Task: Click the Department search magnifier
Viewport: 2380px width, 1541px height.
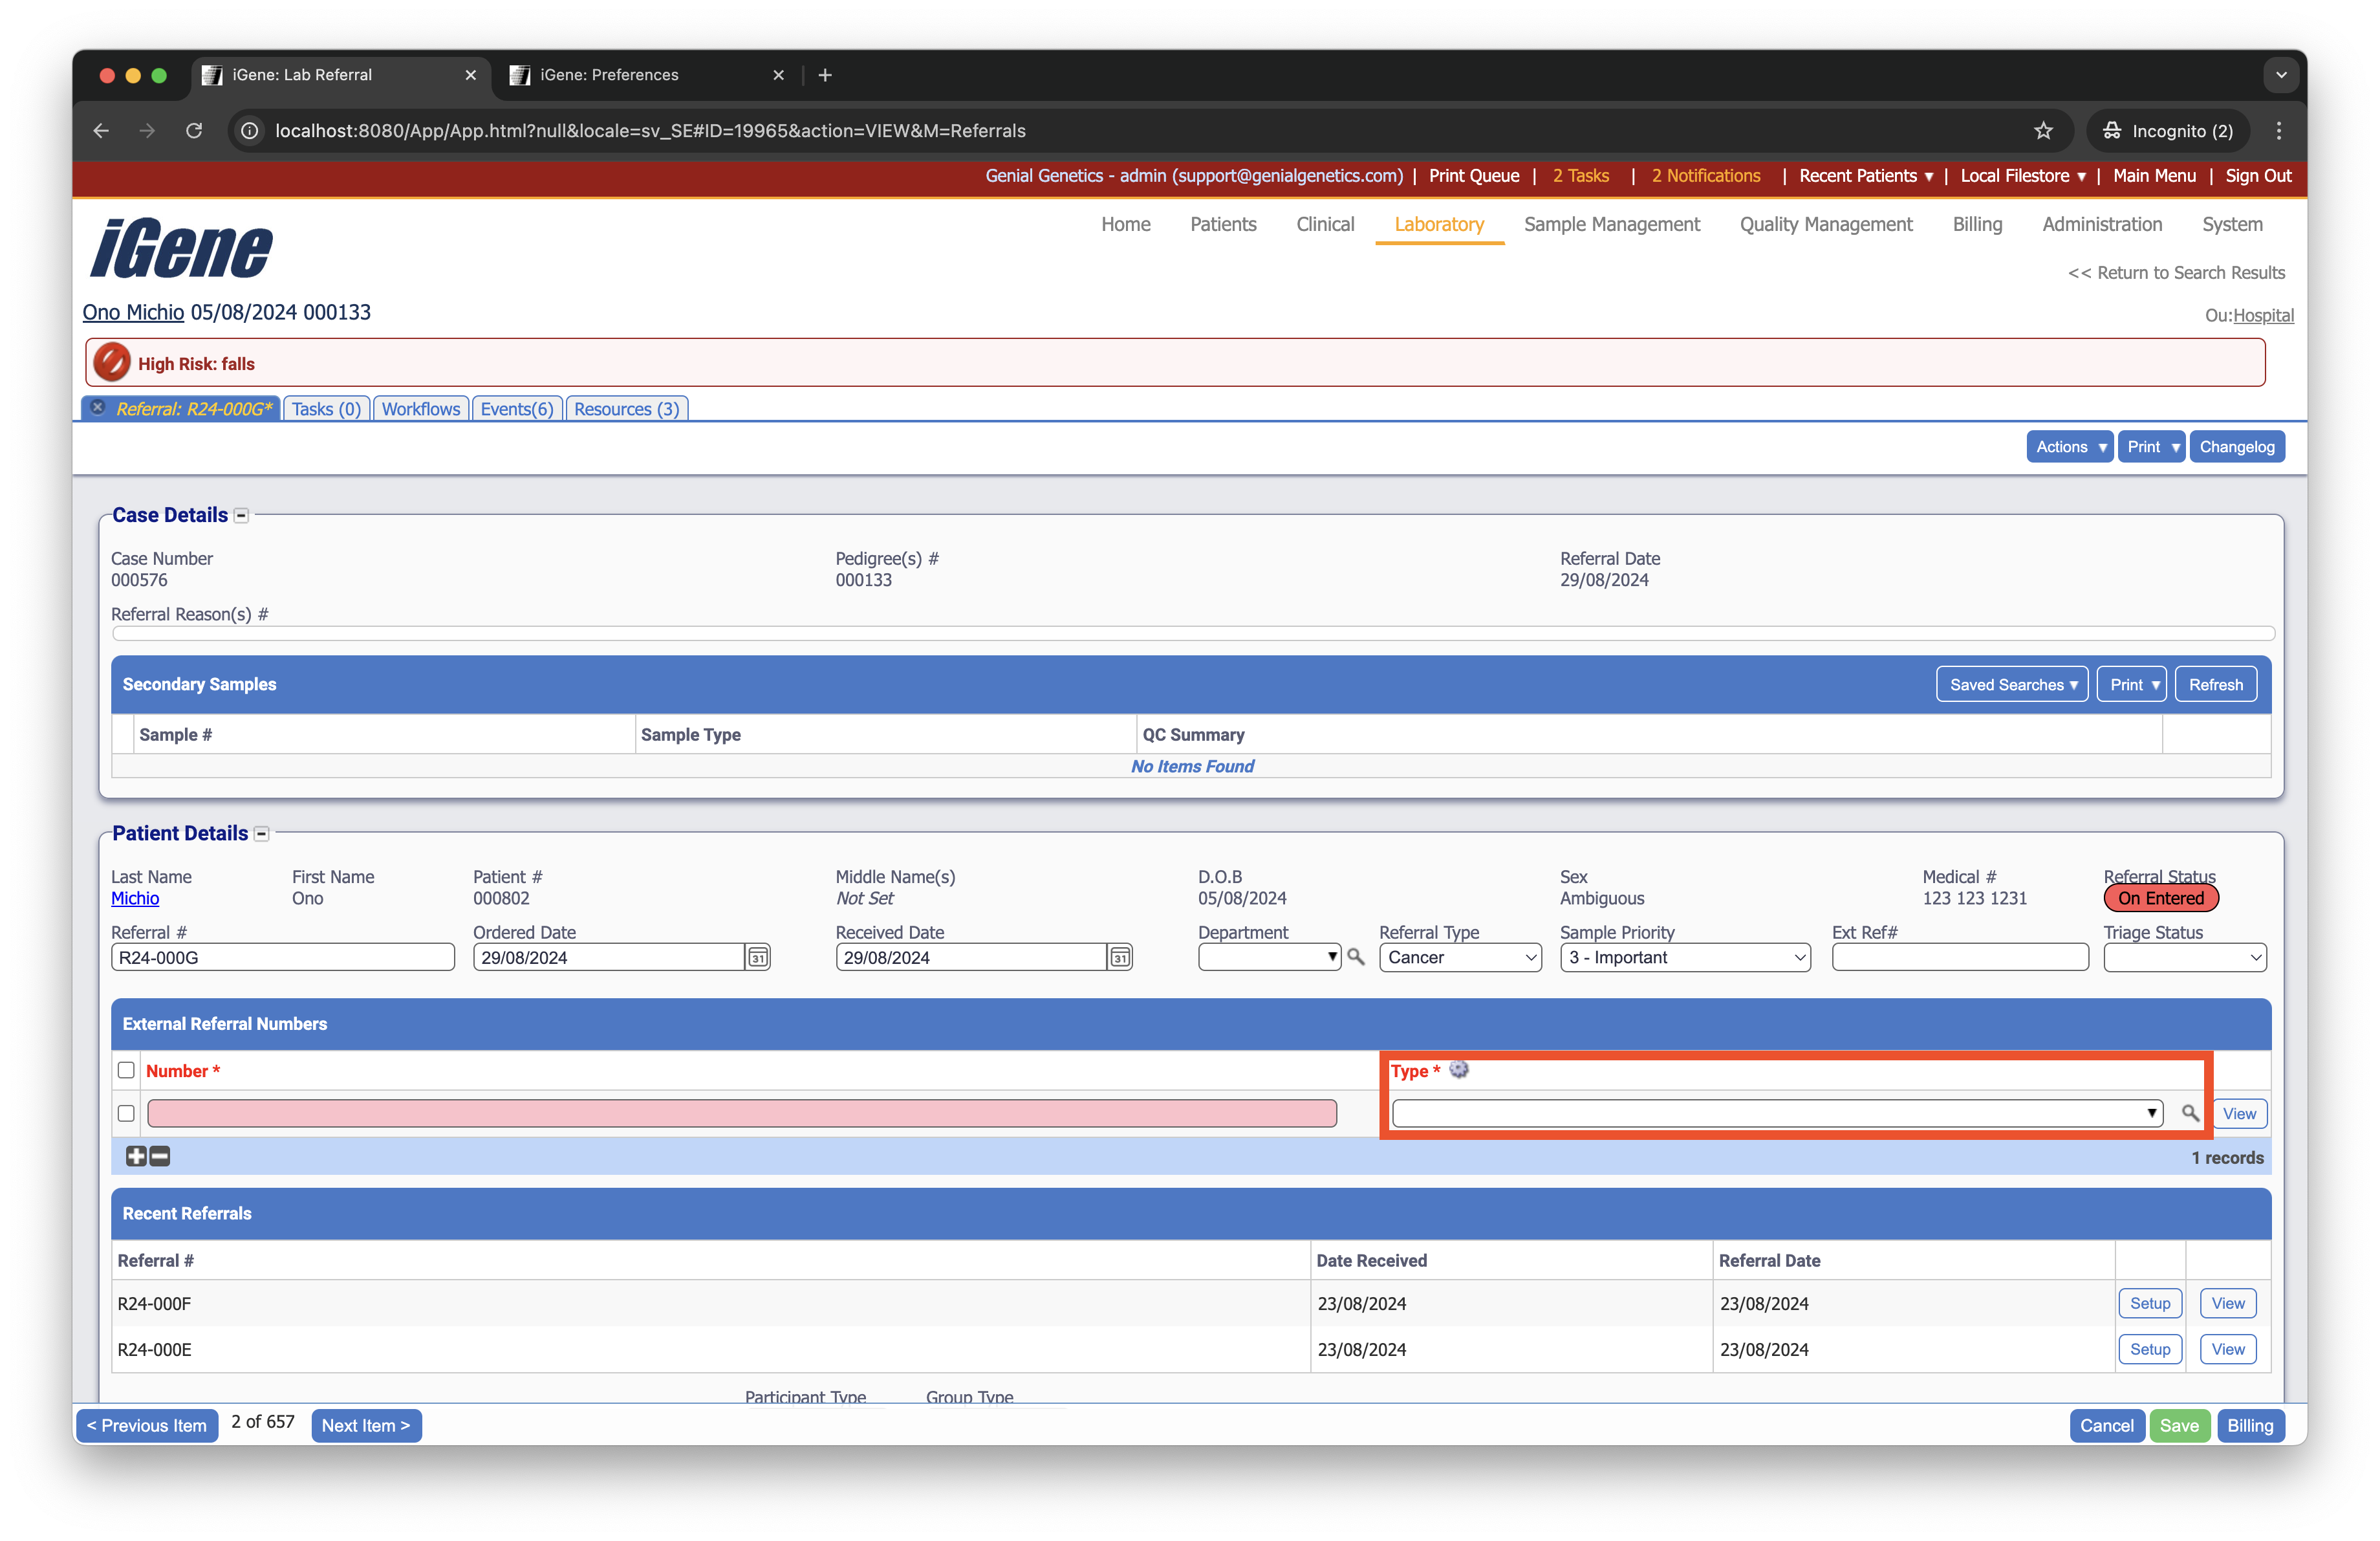Action: coord(1356,957)
